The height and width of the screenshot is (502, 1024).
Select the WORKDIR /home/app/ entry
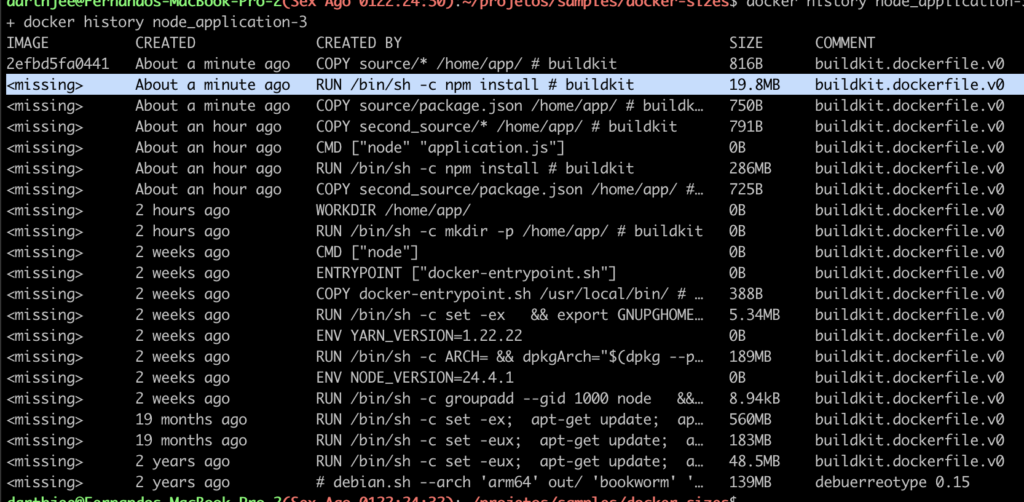point(392,211)
